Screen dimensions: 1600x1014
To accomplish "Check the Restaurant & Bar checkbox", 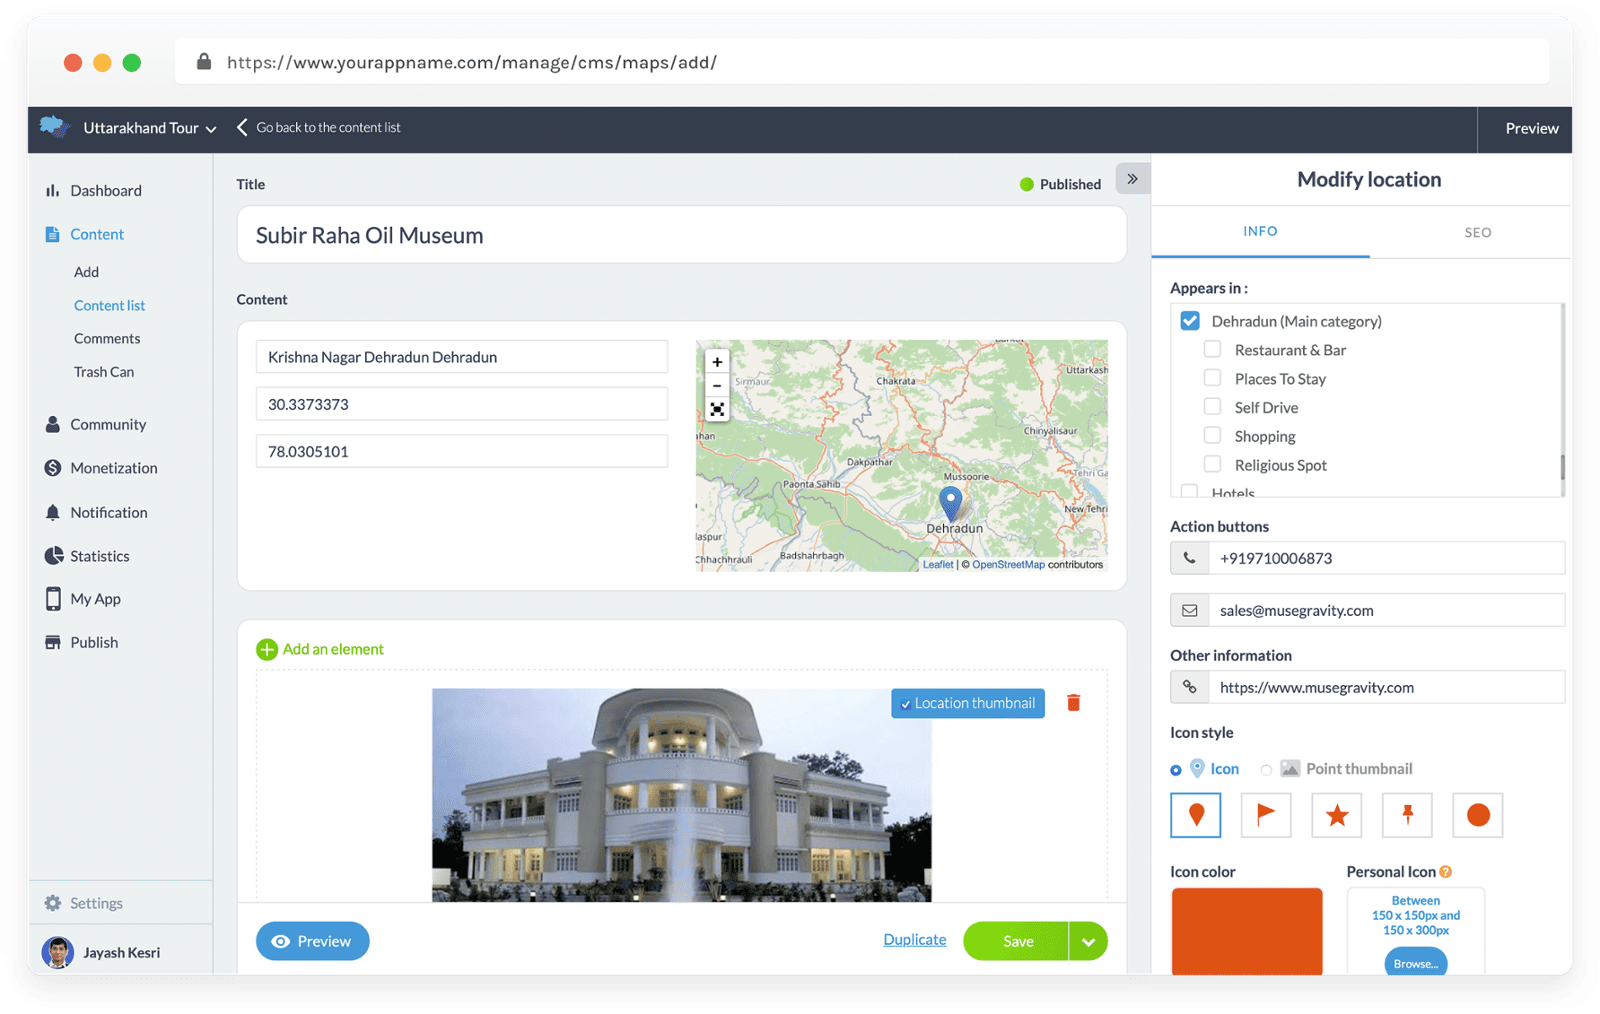I will tap(1212, 349).
